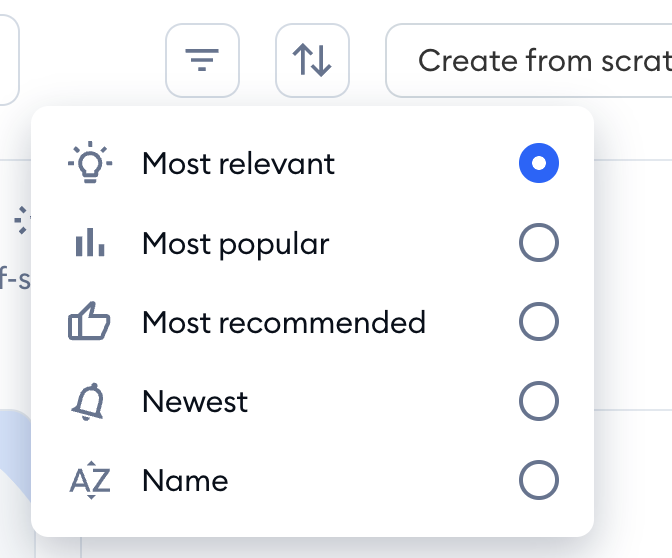Click the A-Z icon beside Name
The width and height of the screenshot is (672, 558).
tap(90, 480)
